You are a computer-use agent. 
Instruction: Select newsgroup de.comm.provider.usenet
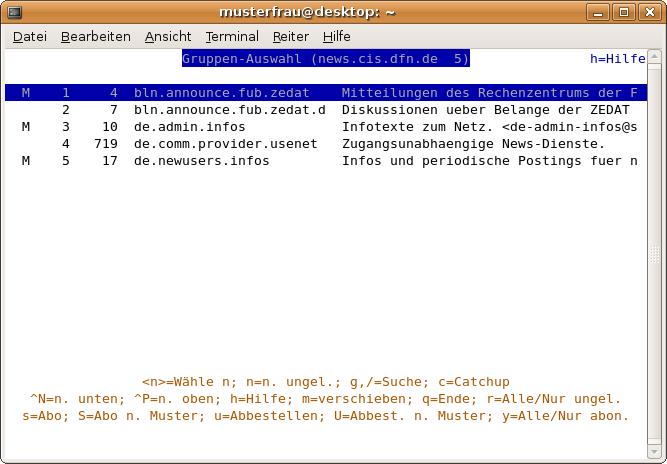[225, 144]
